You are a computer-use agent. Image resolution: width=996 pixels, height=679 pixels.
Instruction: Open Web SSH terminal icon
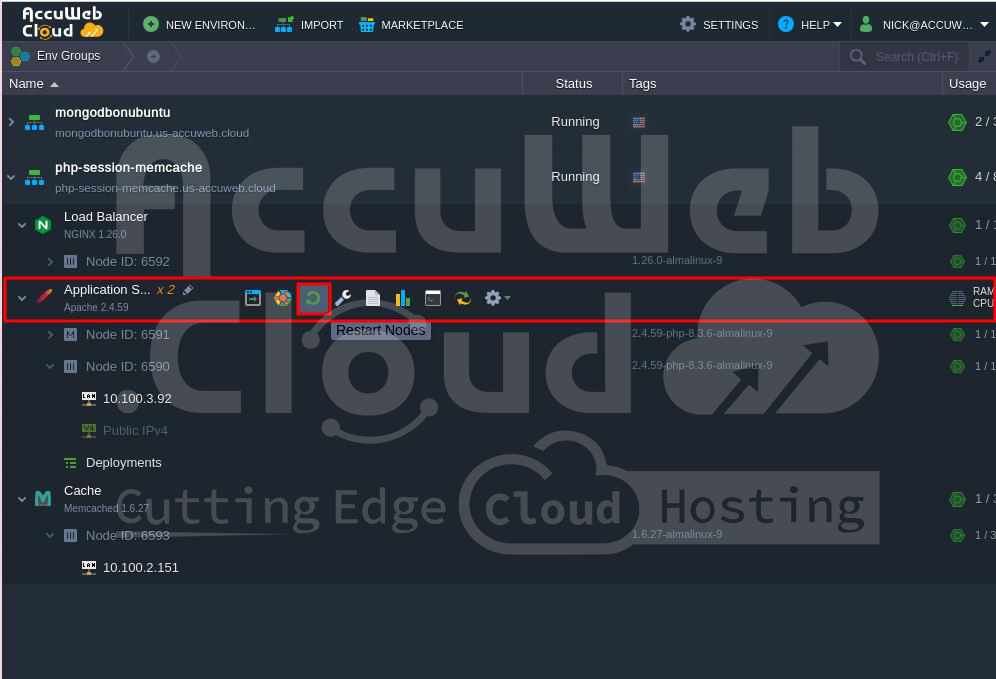pos(433,298)
